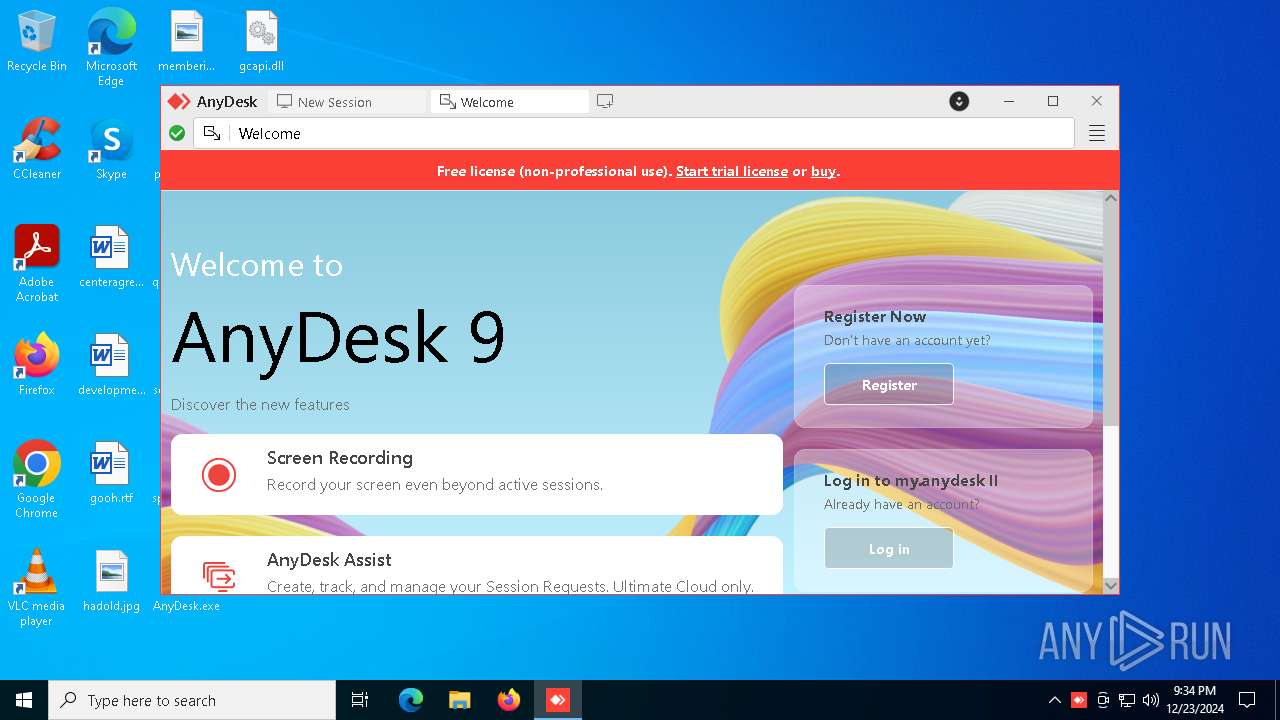Screen dimensions: 1280x720
Task: Click the network tray icon
Action: click(x=1127, y=700)
